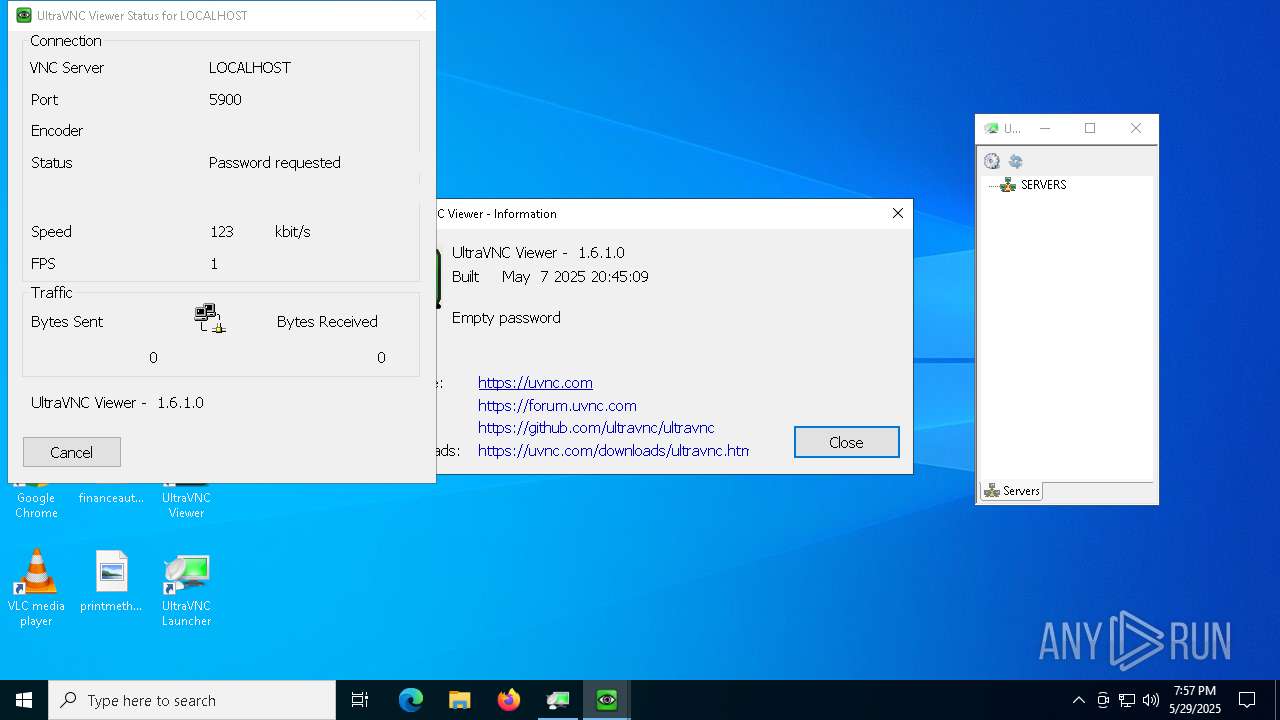Select the Google Chrome desktop shortcut label
This screenshot has height=720, width=1280.
(x=36, y=505)
